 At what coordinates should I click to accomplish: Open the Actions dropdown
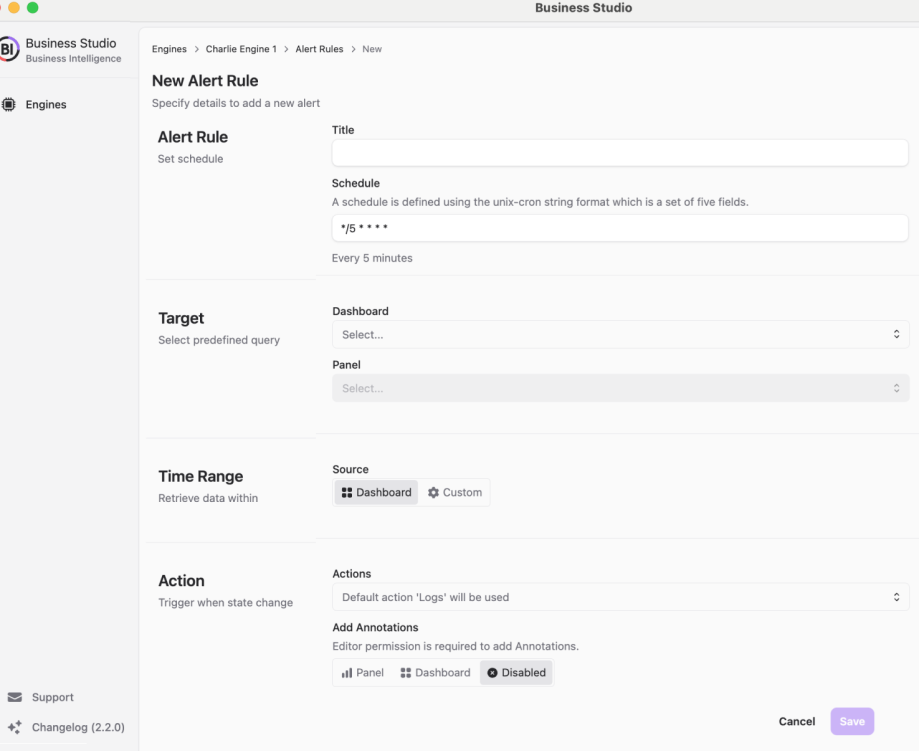(x=621, y=597)
